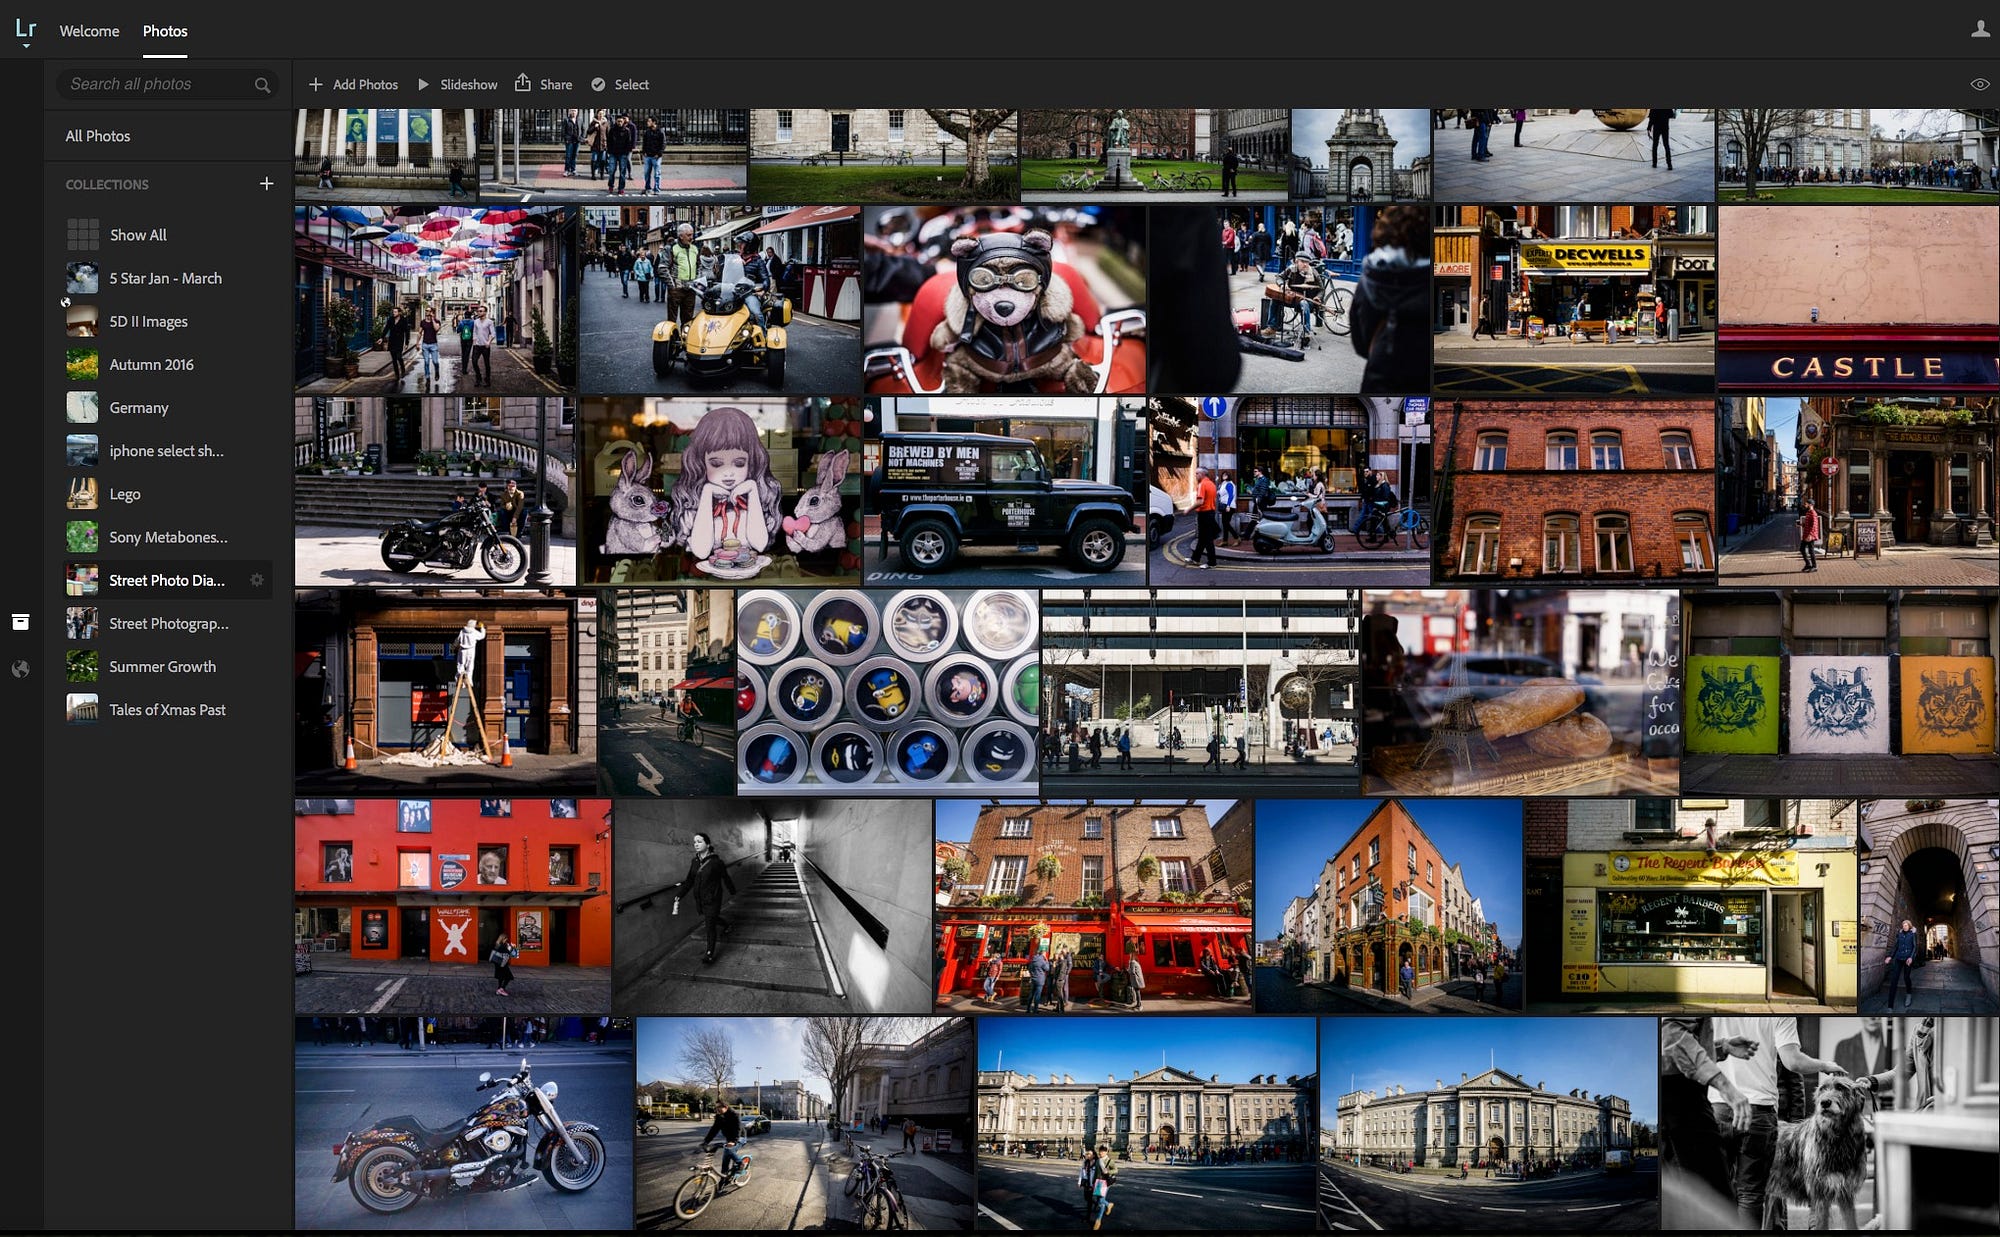Click the Share export icon
Viewport: 2000px width, 1237px height.
523,83
